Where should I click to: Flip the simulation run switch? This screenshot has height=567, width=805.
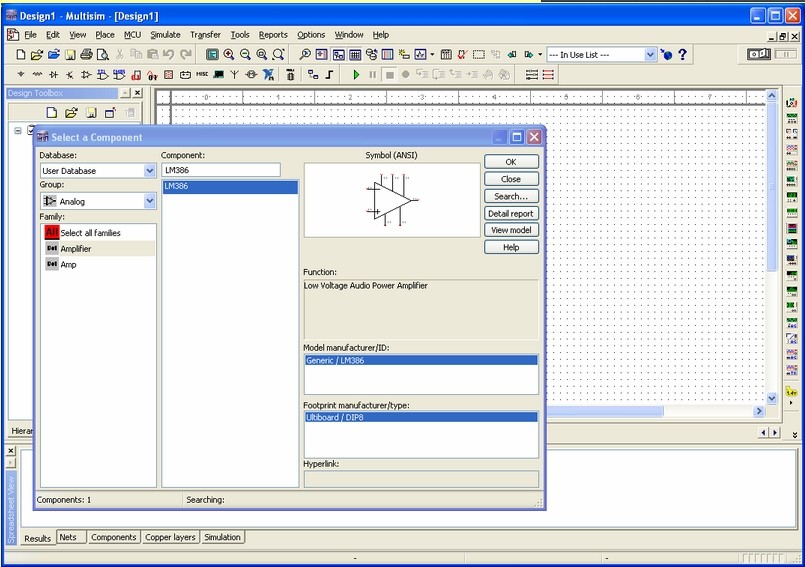[x=759, y=54]
